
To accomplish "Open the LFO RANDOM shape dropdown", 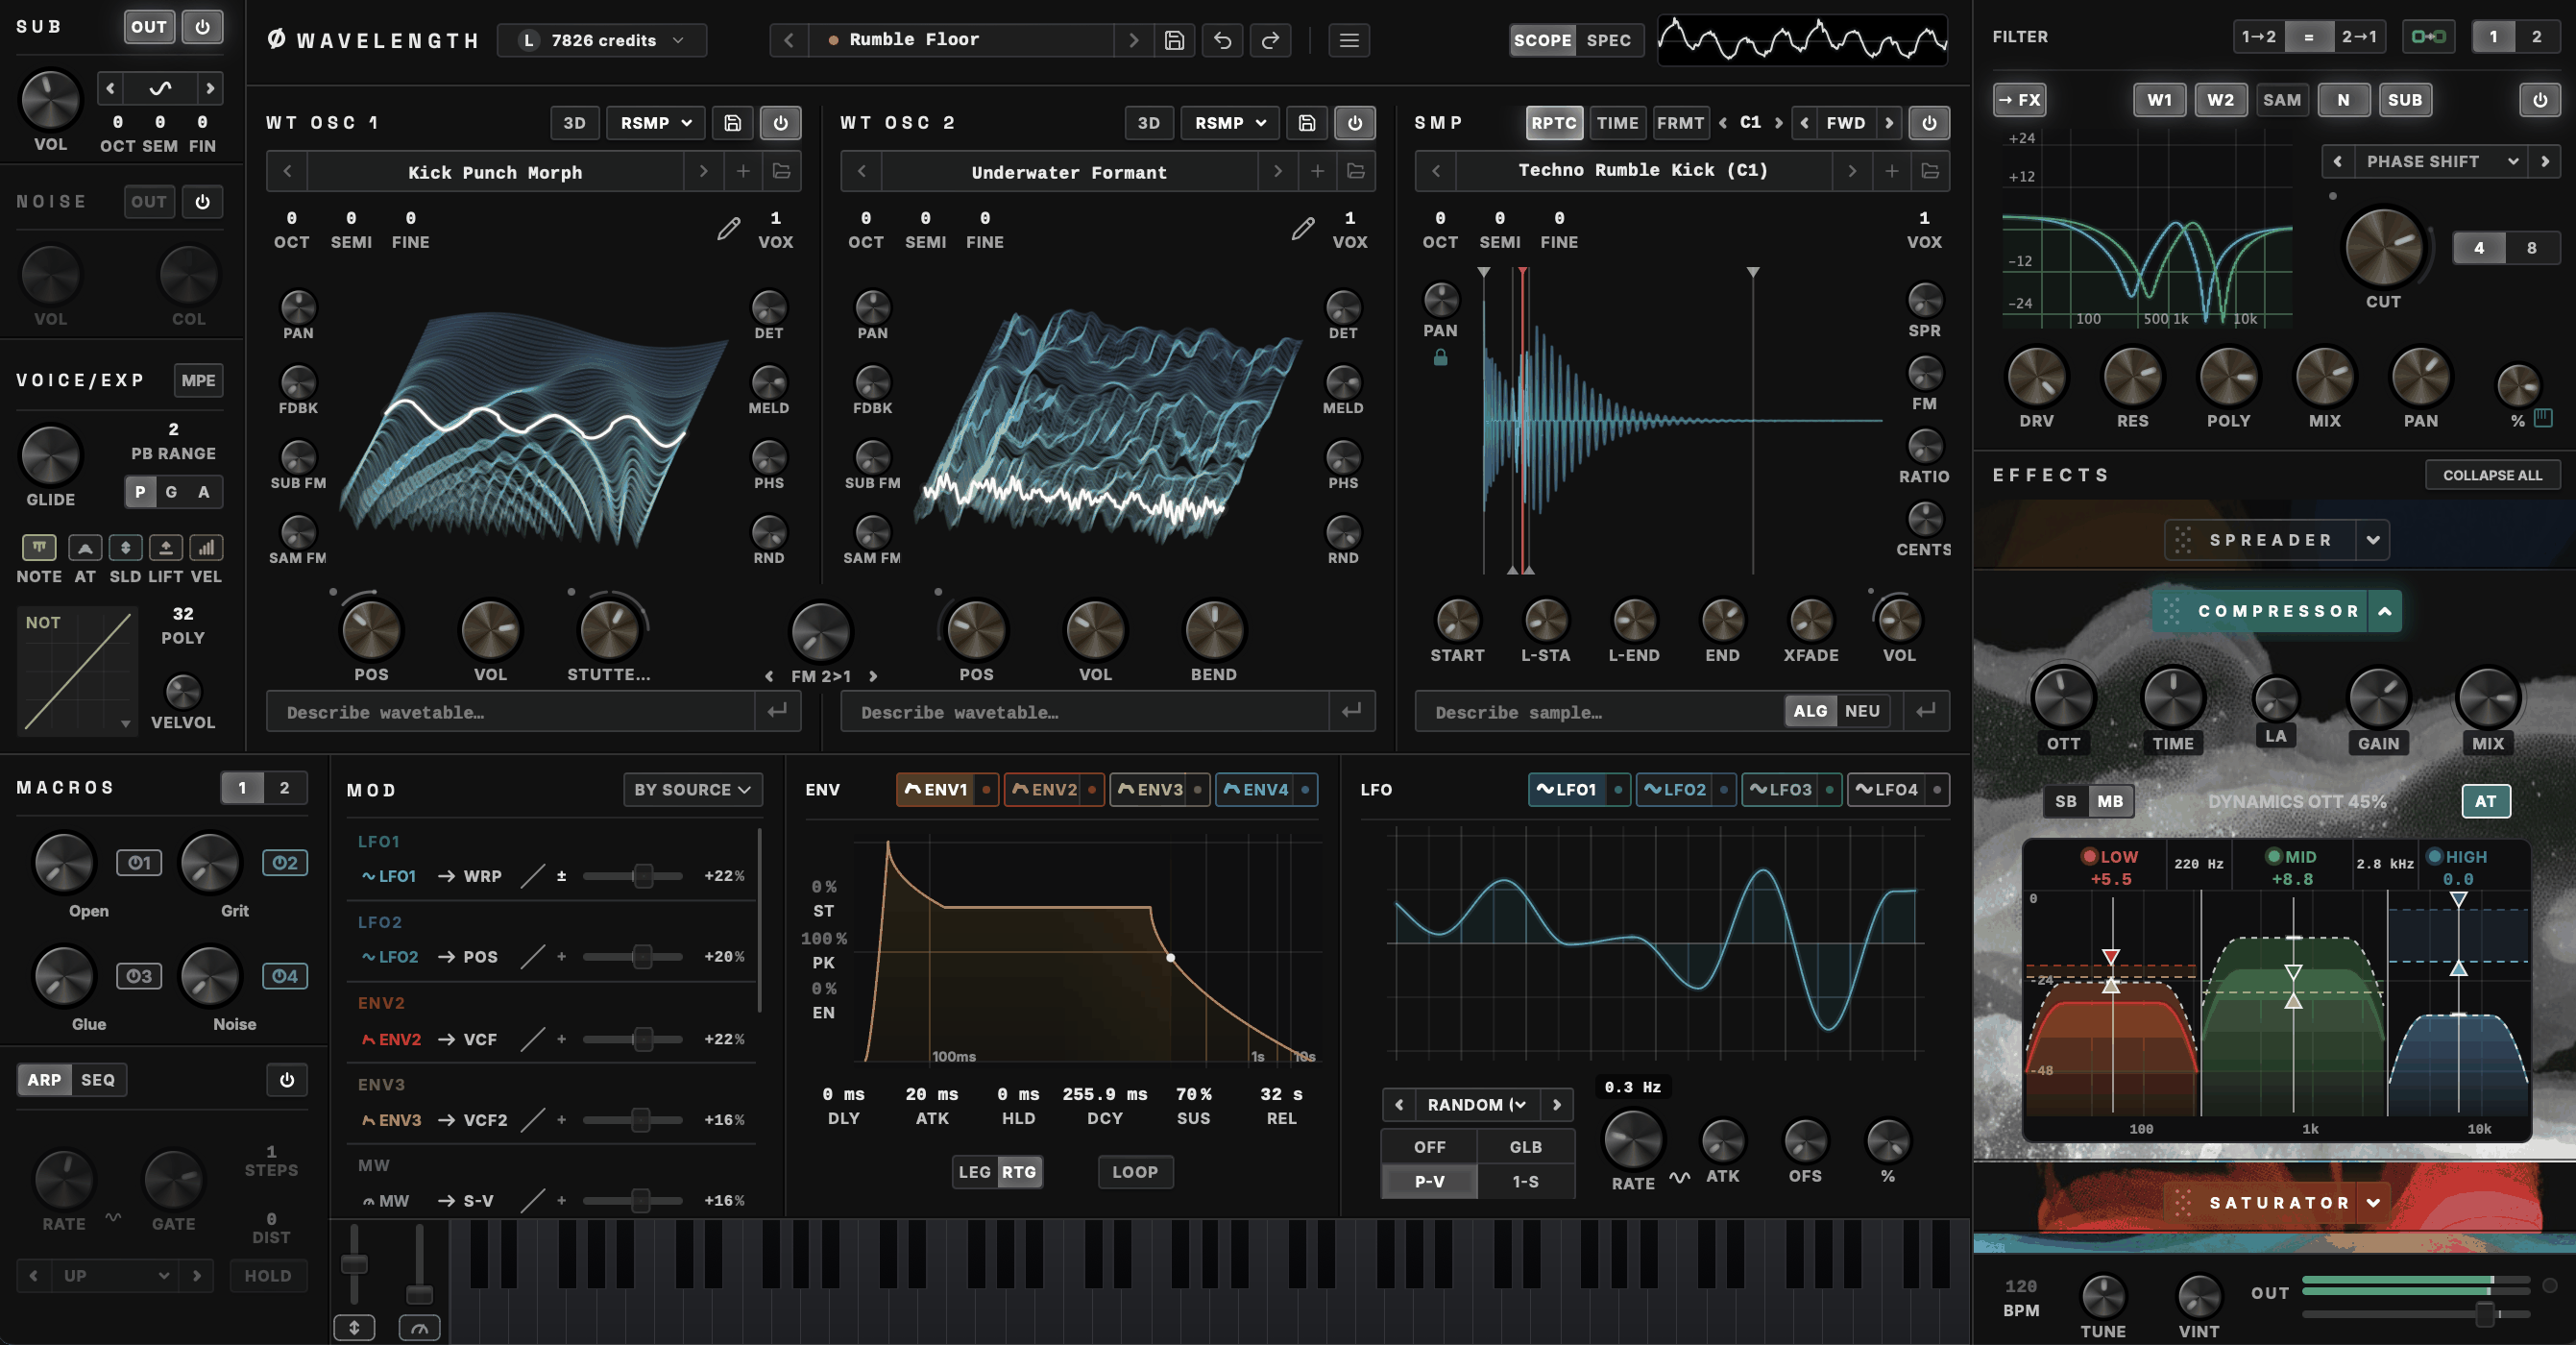I will click(1476, 1105).
